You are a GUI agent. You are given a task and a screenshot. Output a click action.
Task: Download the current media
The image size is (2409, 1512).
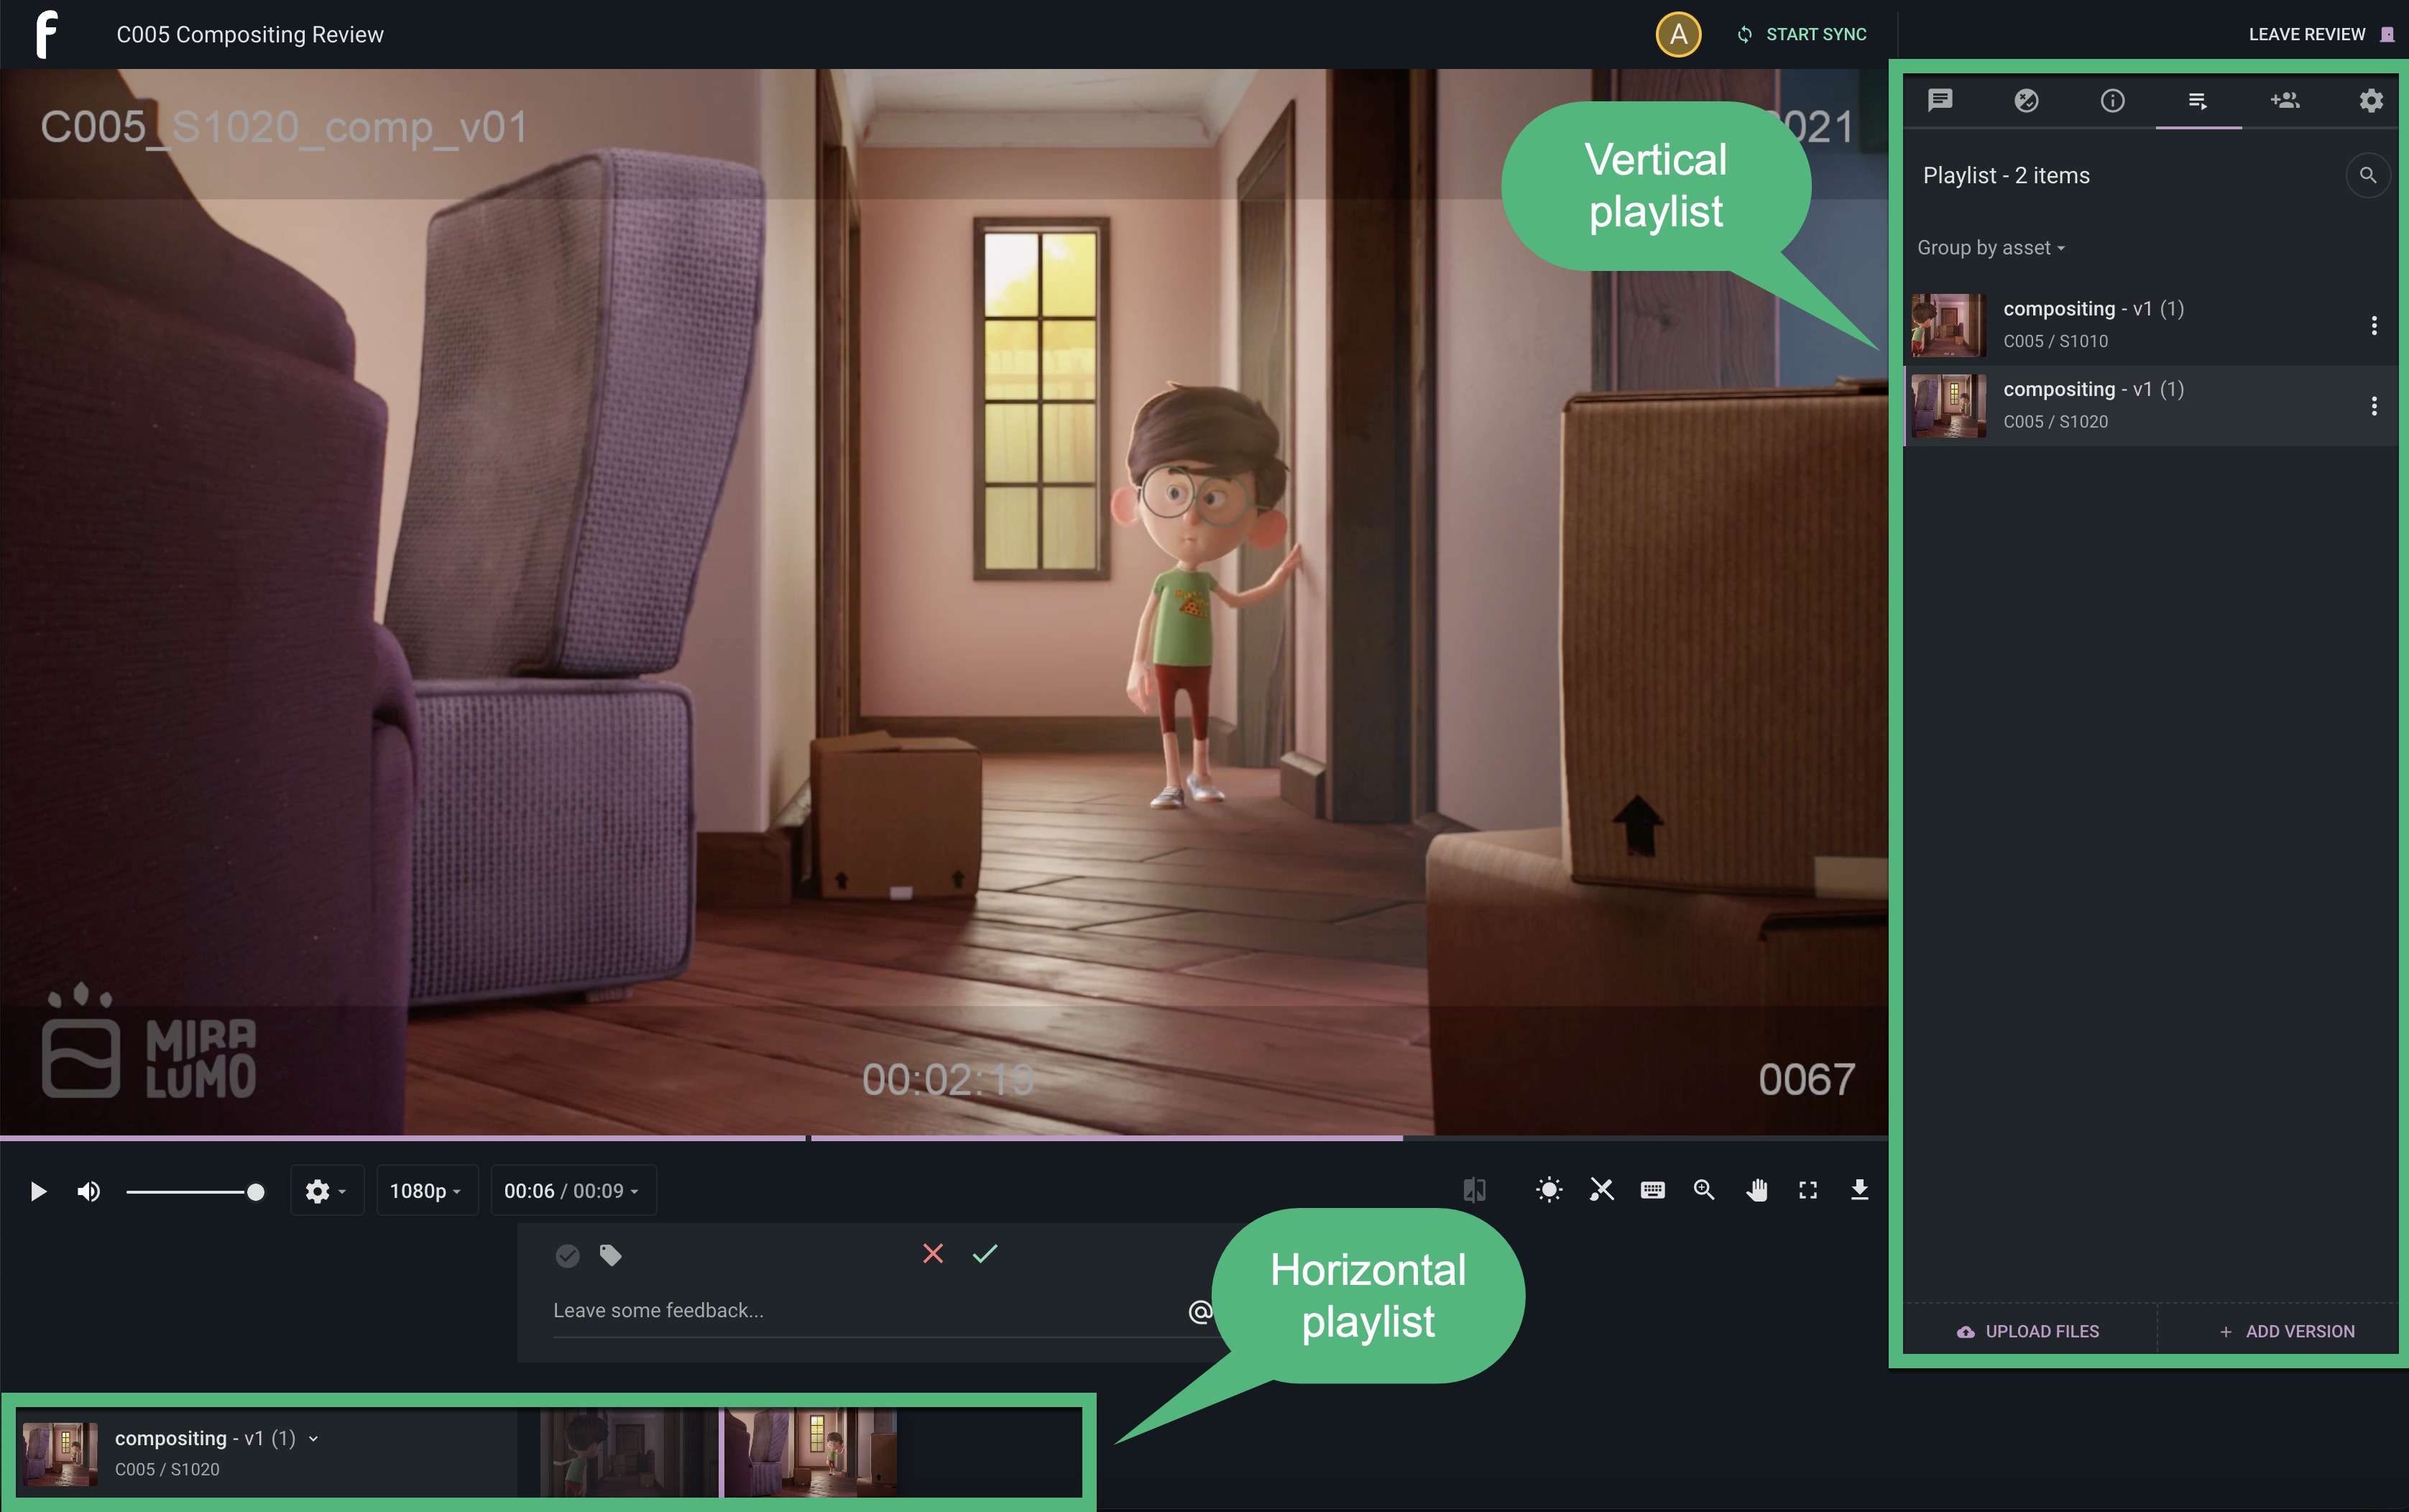(x=1860, y=1190)
